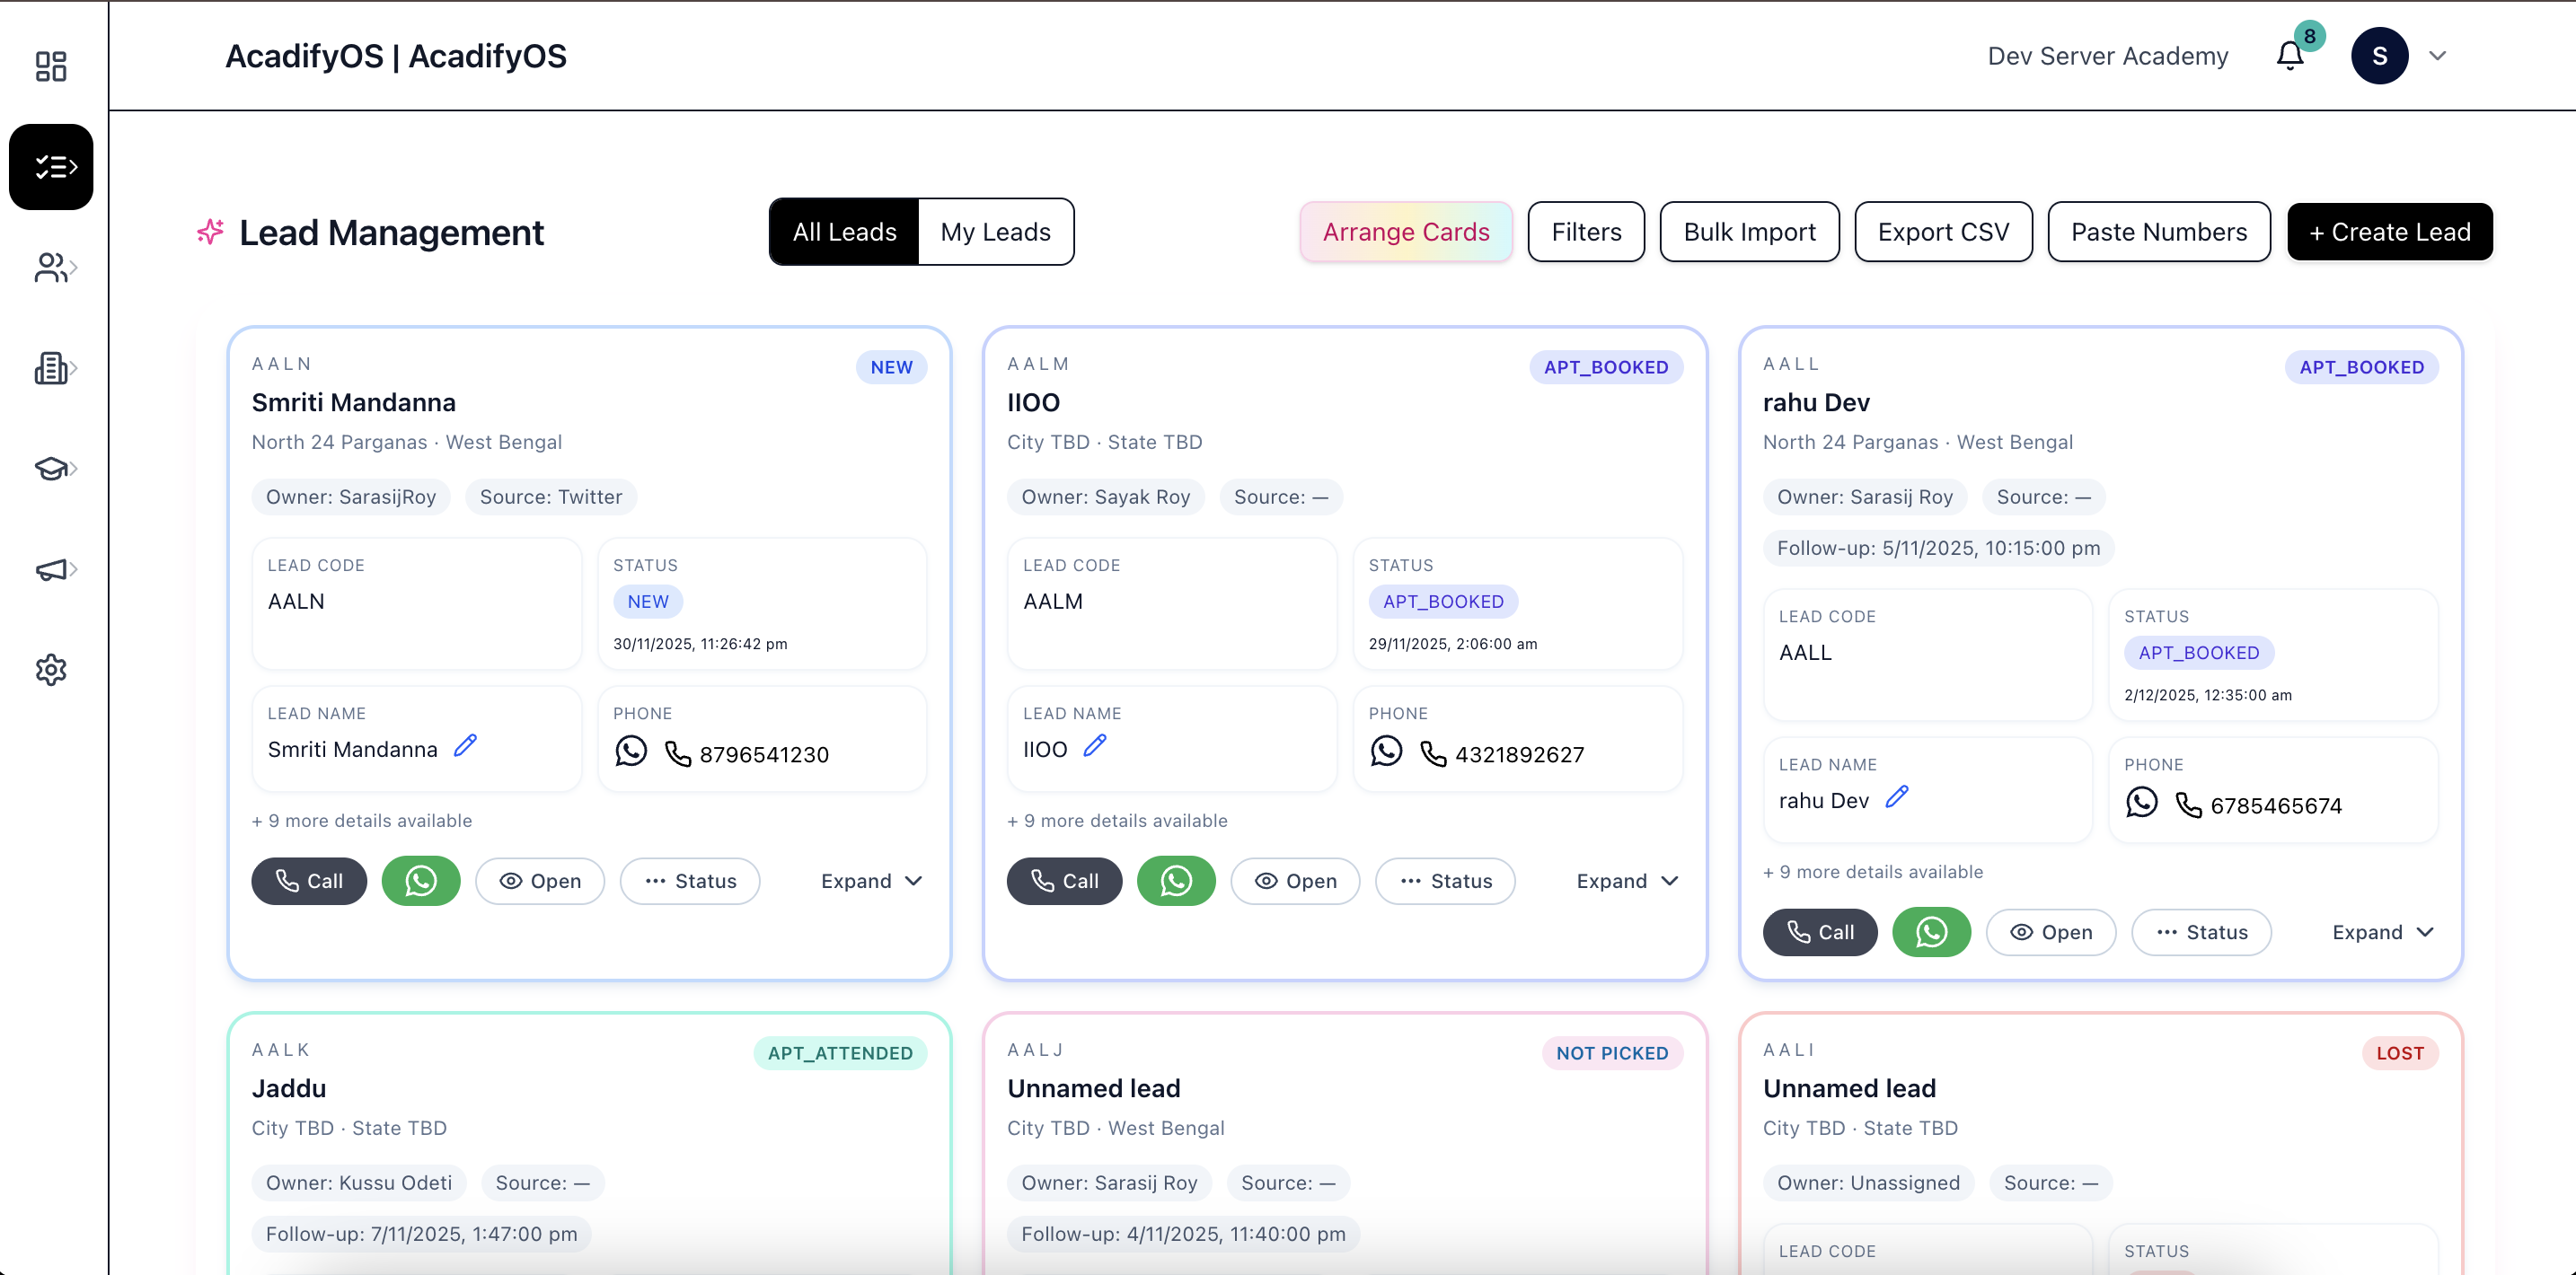Click green WhatsApp button on IIOO card

pyautogui.click(x=1176, y=881)
